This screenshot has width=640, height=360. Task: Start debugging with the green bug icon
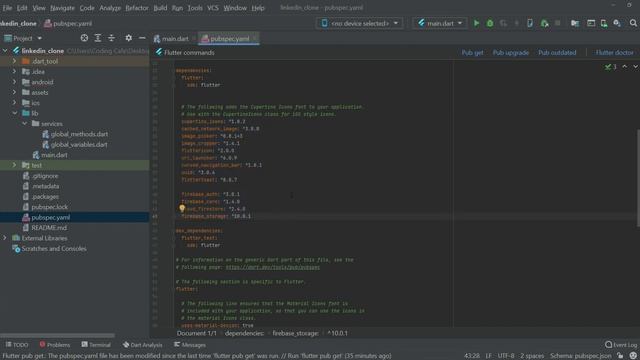pyautogui.click(x=490, y=23)
